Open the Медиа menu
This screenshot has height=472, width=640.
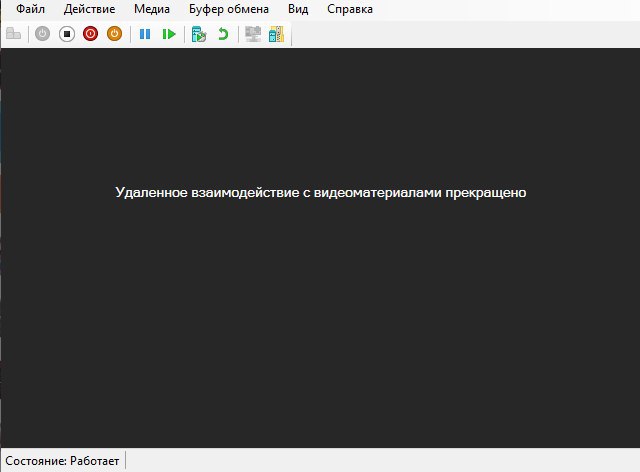pyautogui.click(x=152, y=9)
